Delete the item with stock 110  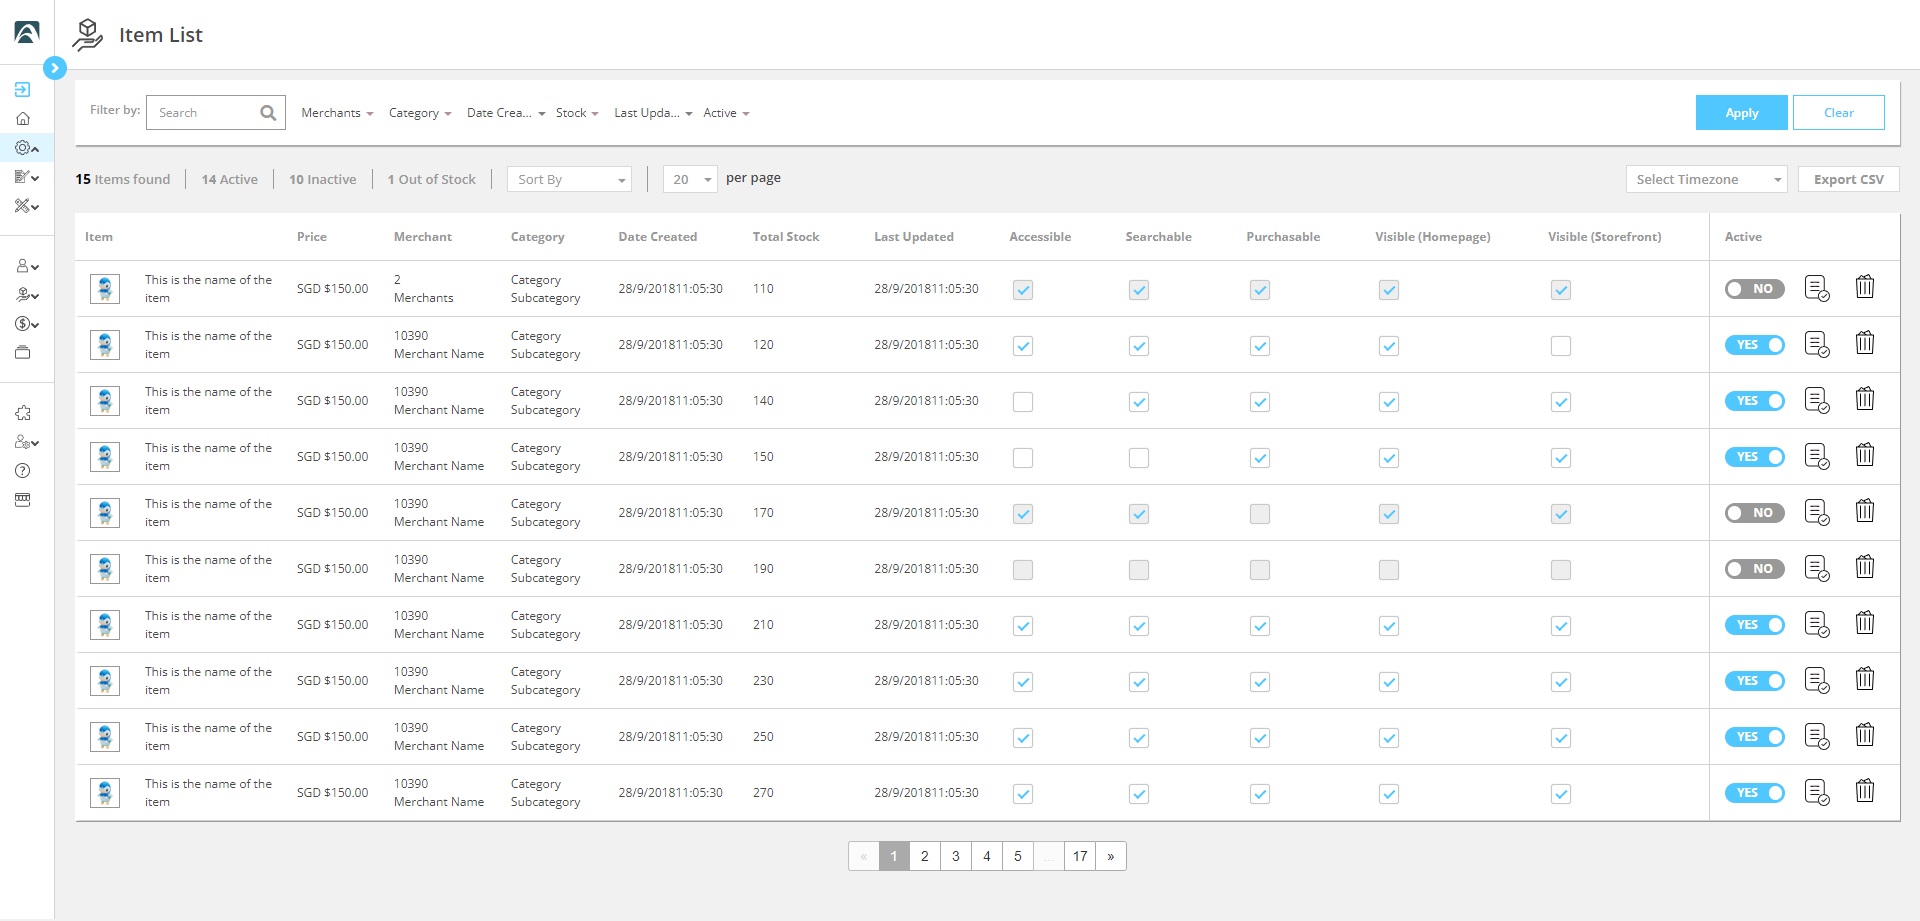(x=1864, y=288)
